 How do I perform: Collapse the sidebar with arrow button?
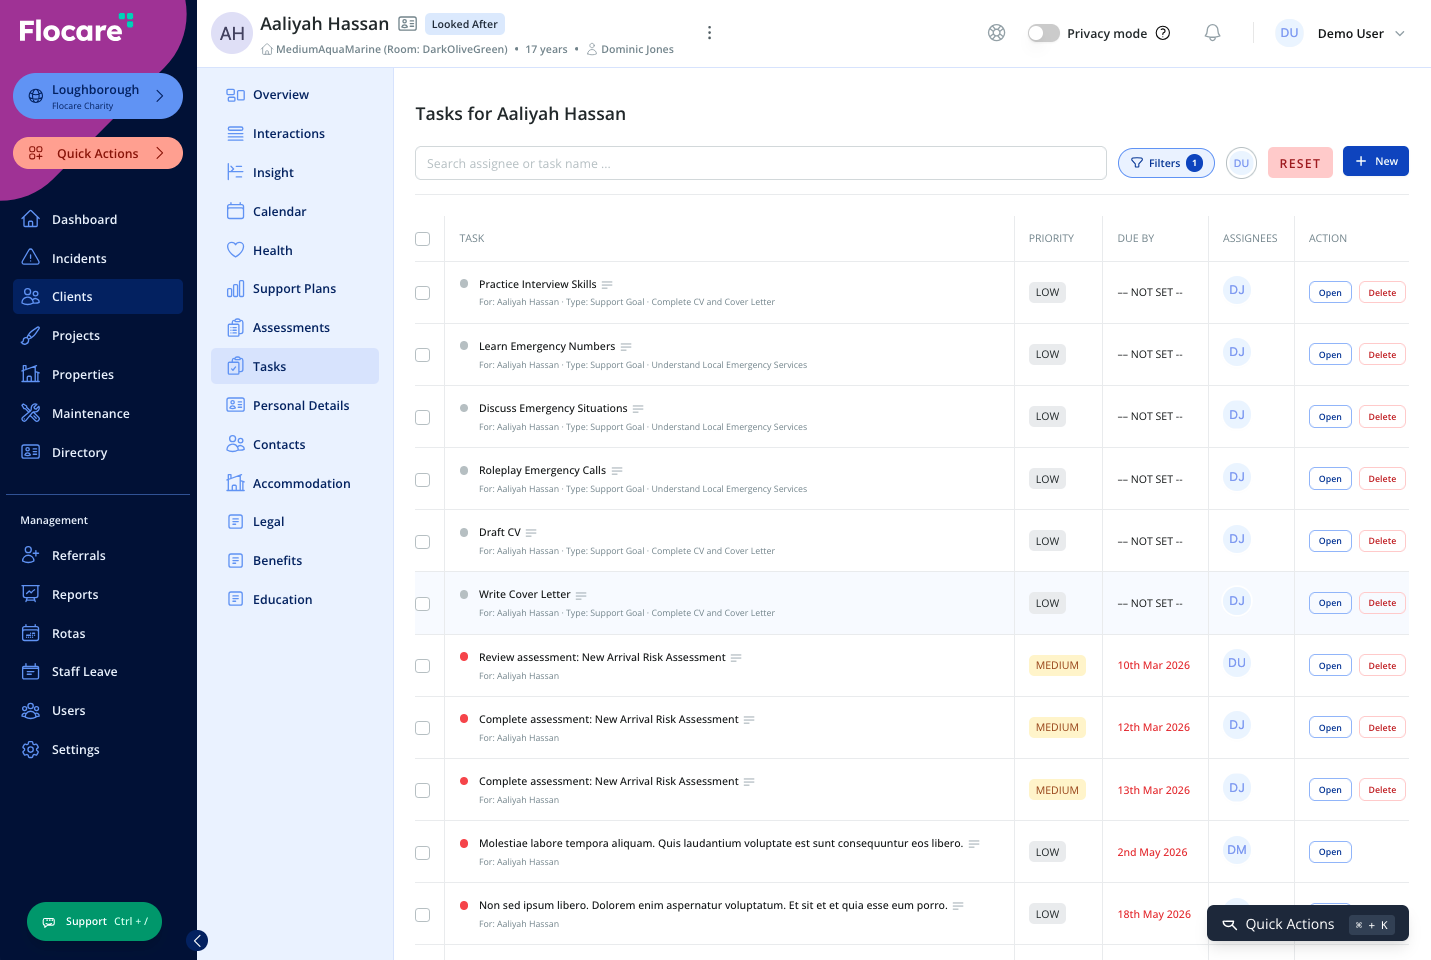point(197,940)
